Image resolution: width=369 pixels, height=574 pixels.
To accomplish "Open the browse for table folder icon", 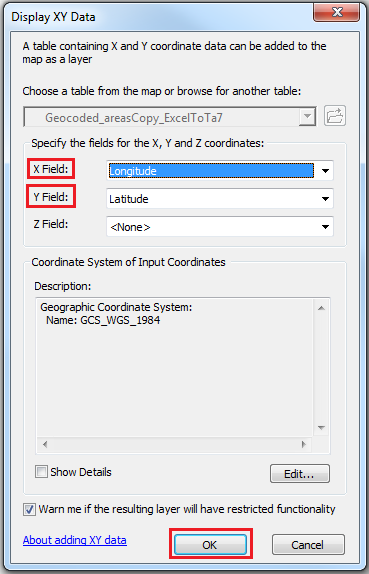I will pos(335,116).
